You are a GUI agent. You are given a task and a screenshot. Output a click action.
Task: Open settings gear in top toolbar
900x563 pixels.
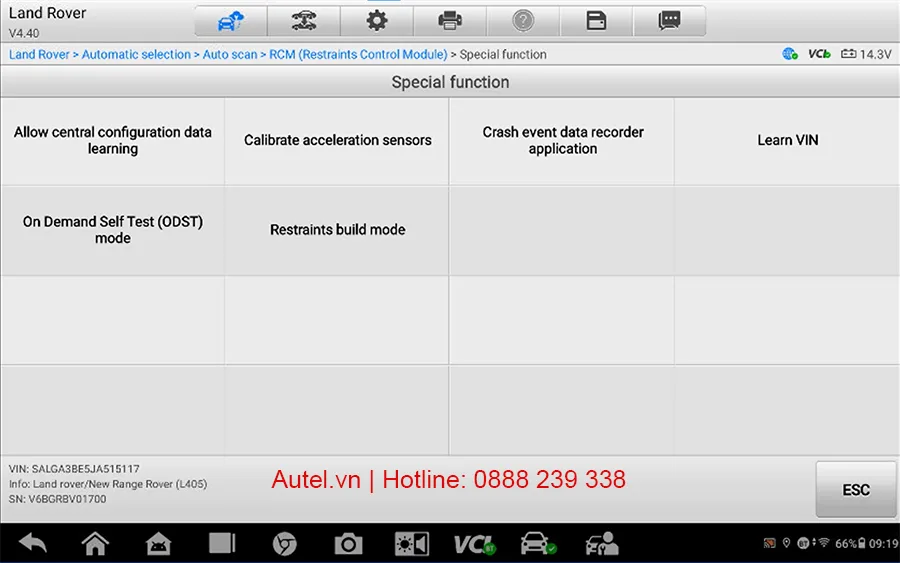click(x=377, y=21)
